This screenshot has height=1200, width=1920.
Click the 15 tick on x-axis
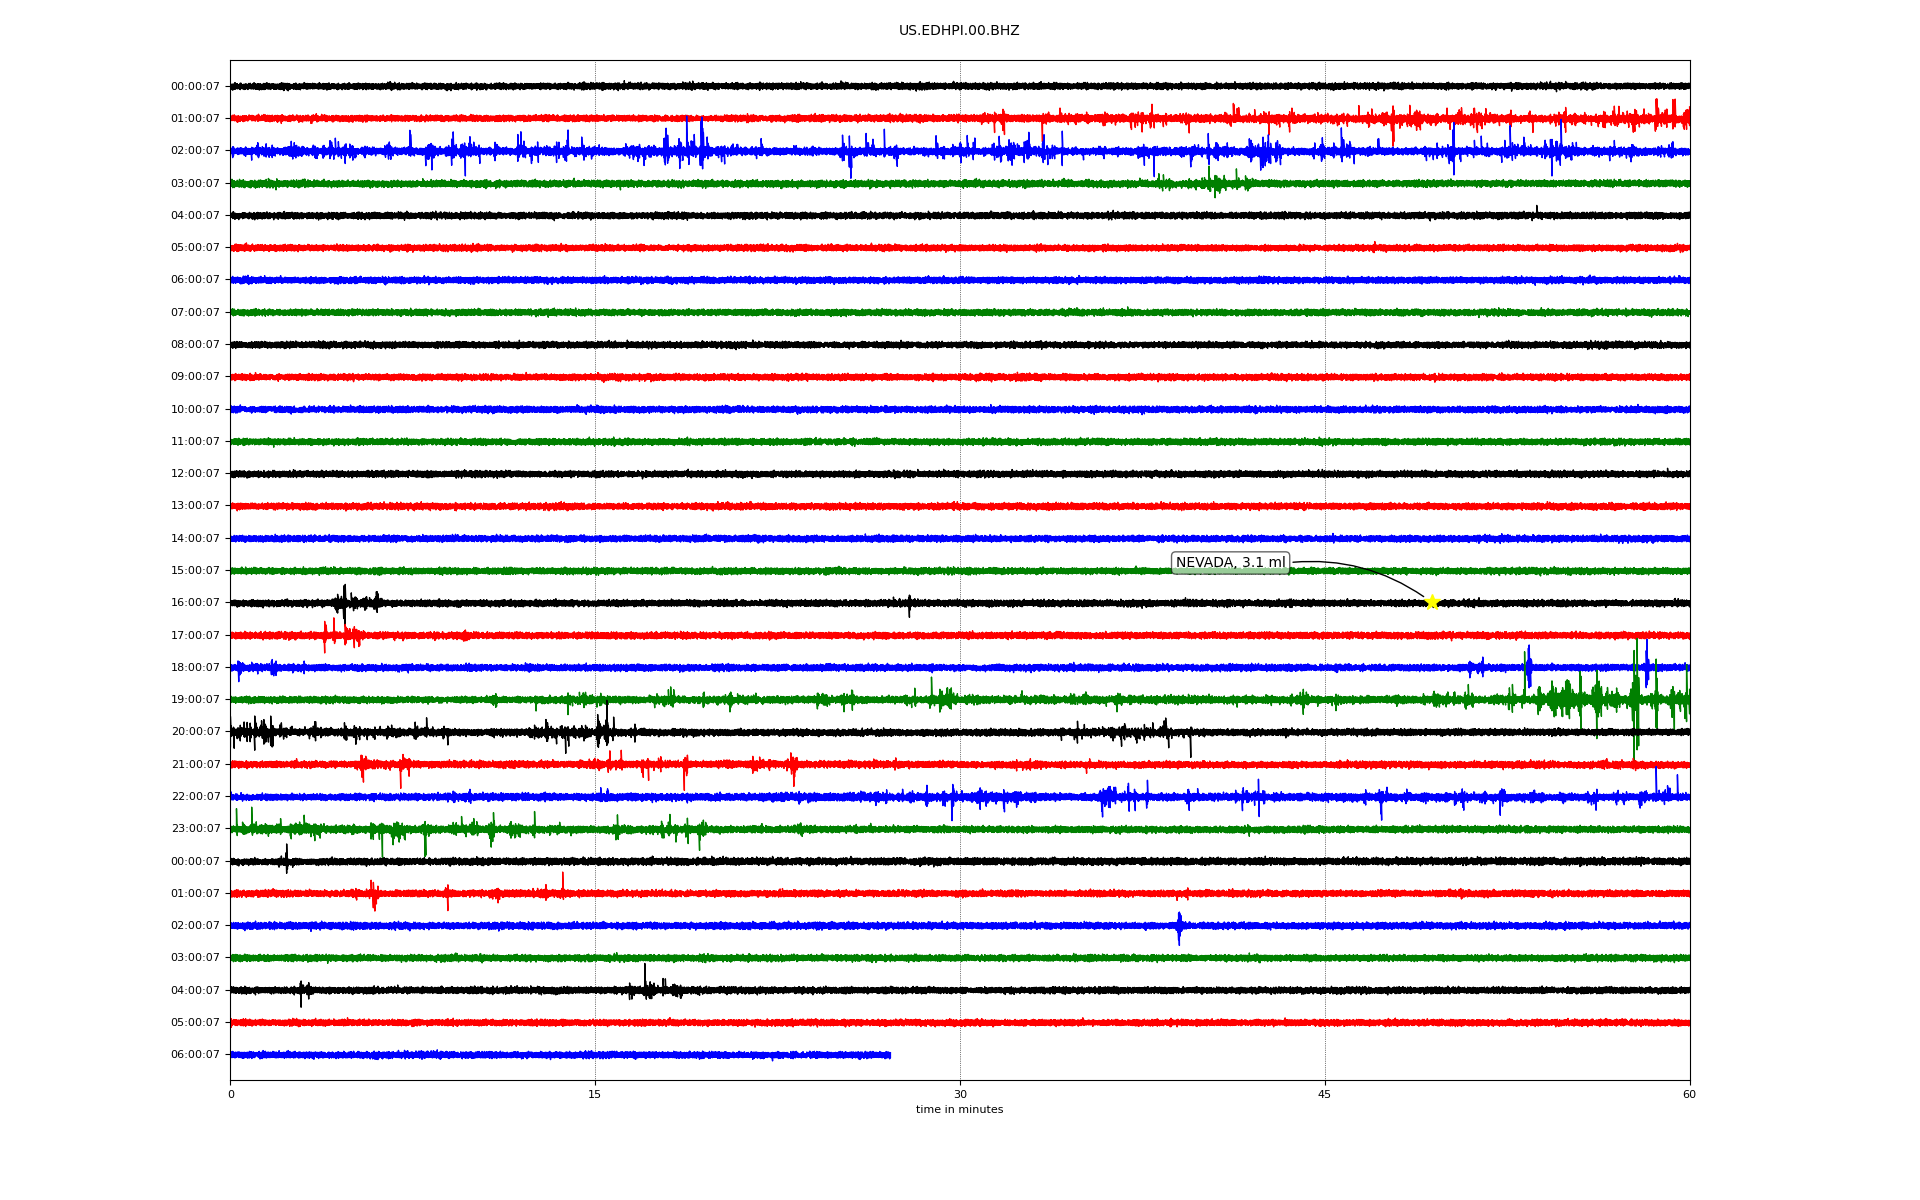[595, 1095]
